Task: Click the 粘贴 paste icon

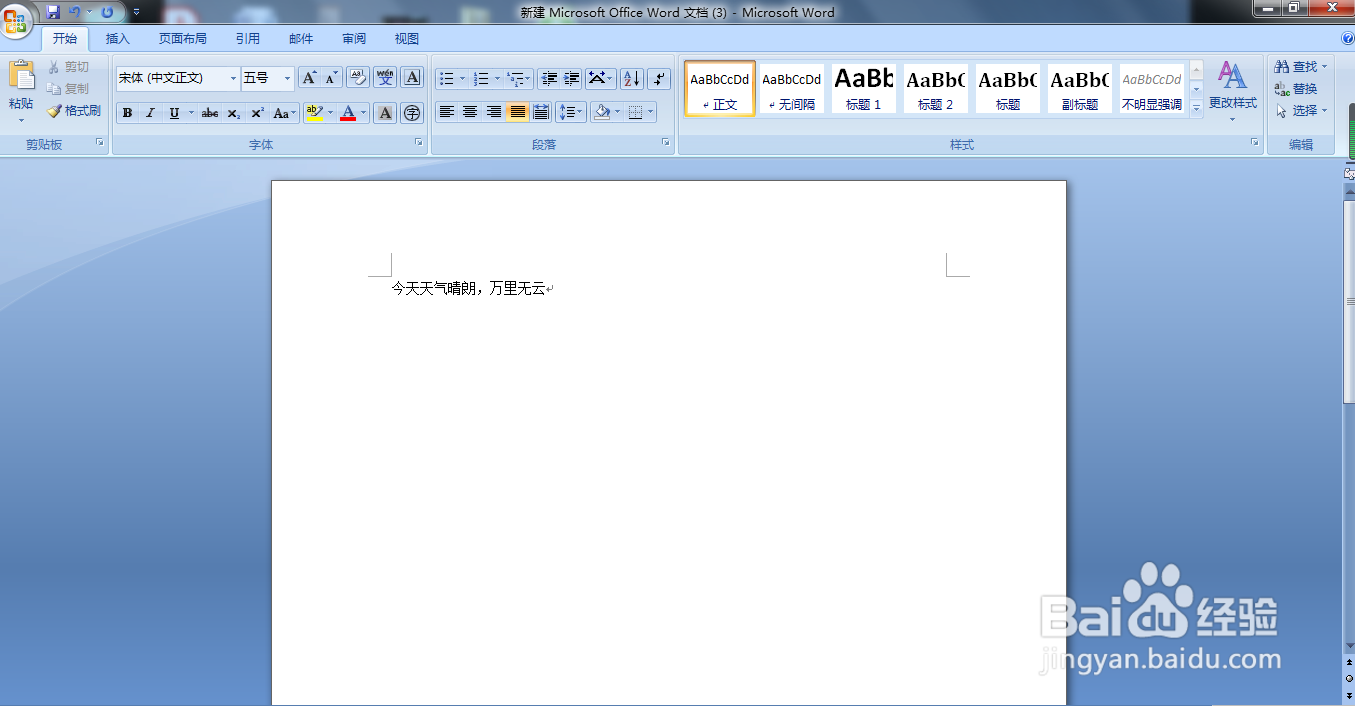Action: tap(21, 76)
